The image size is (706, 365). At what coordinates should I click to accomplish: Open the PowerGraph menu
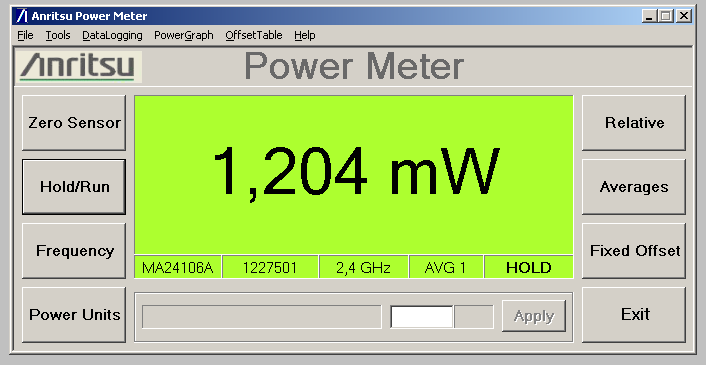tap(184, 35)
